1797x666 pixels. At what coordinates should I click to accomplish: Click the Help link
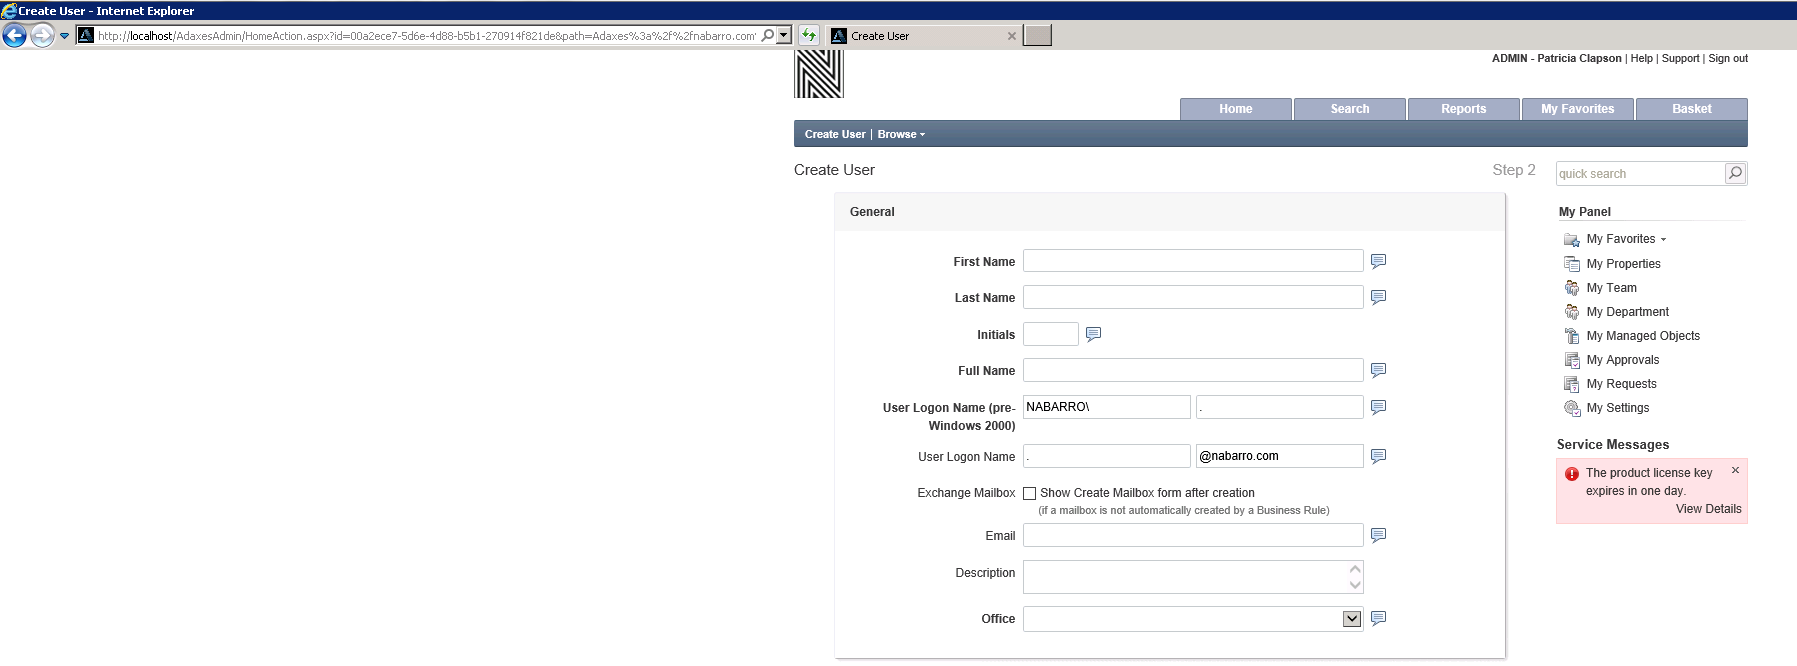click(x=1642, y=58)
